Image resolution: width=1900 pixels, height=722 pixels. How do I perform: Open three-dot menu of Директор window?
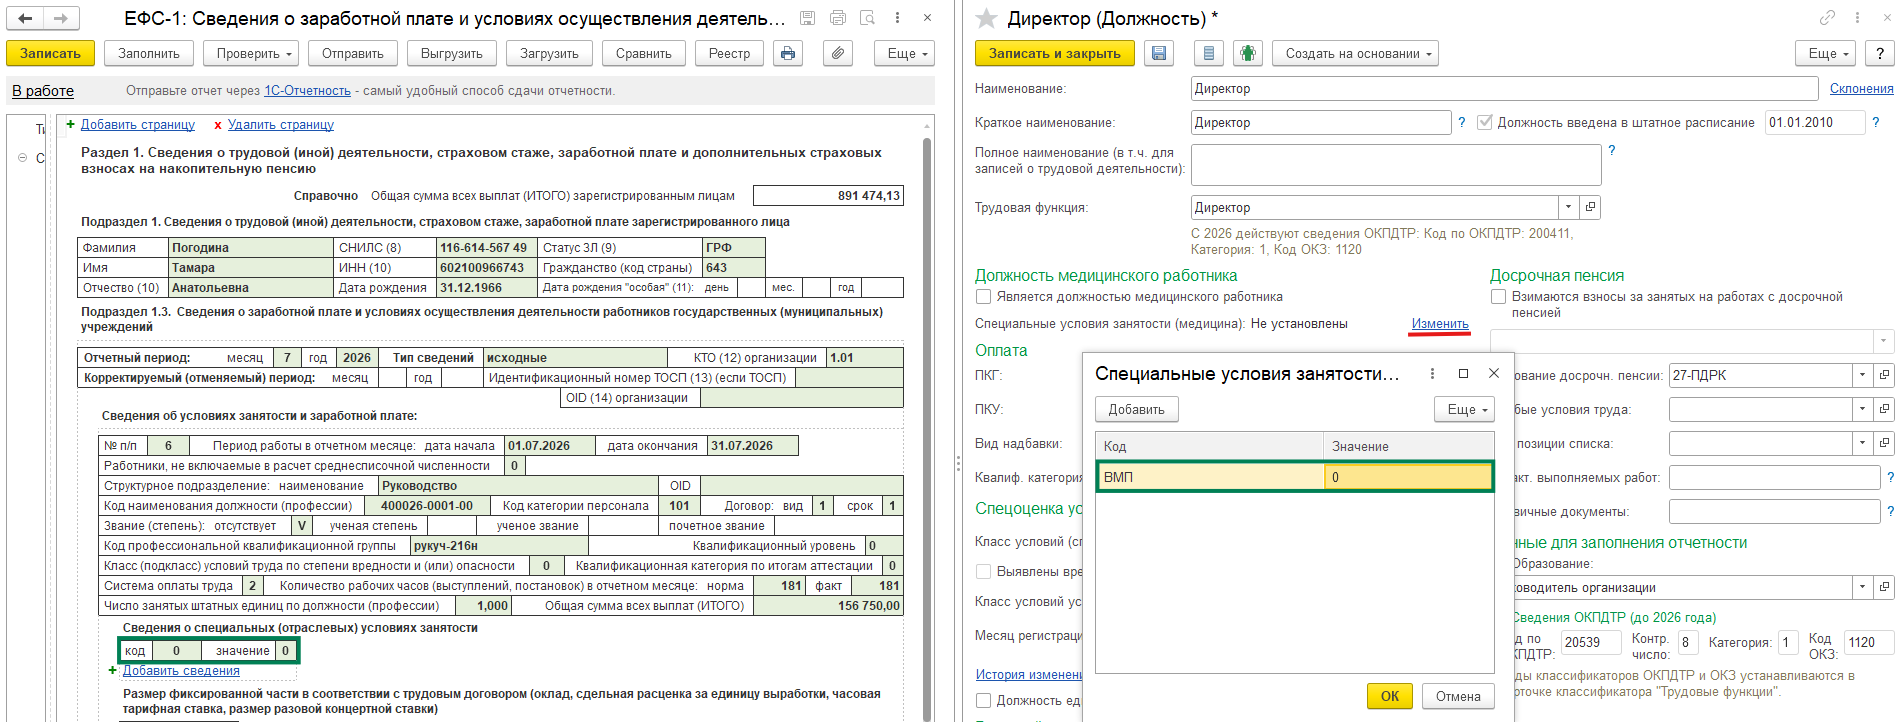point(1857,18)
